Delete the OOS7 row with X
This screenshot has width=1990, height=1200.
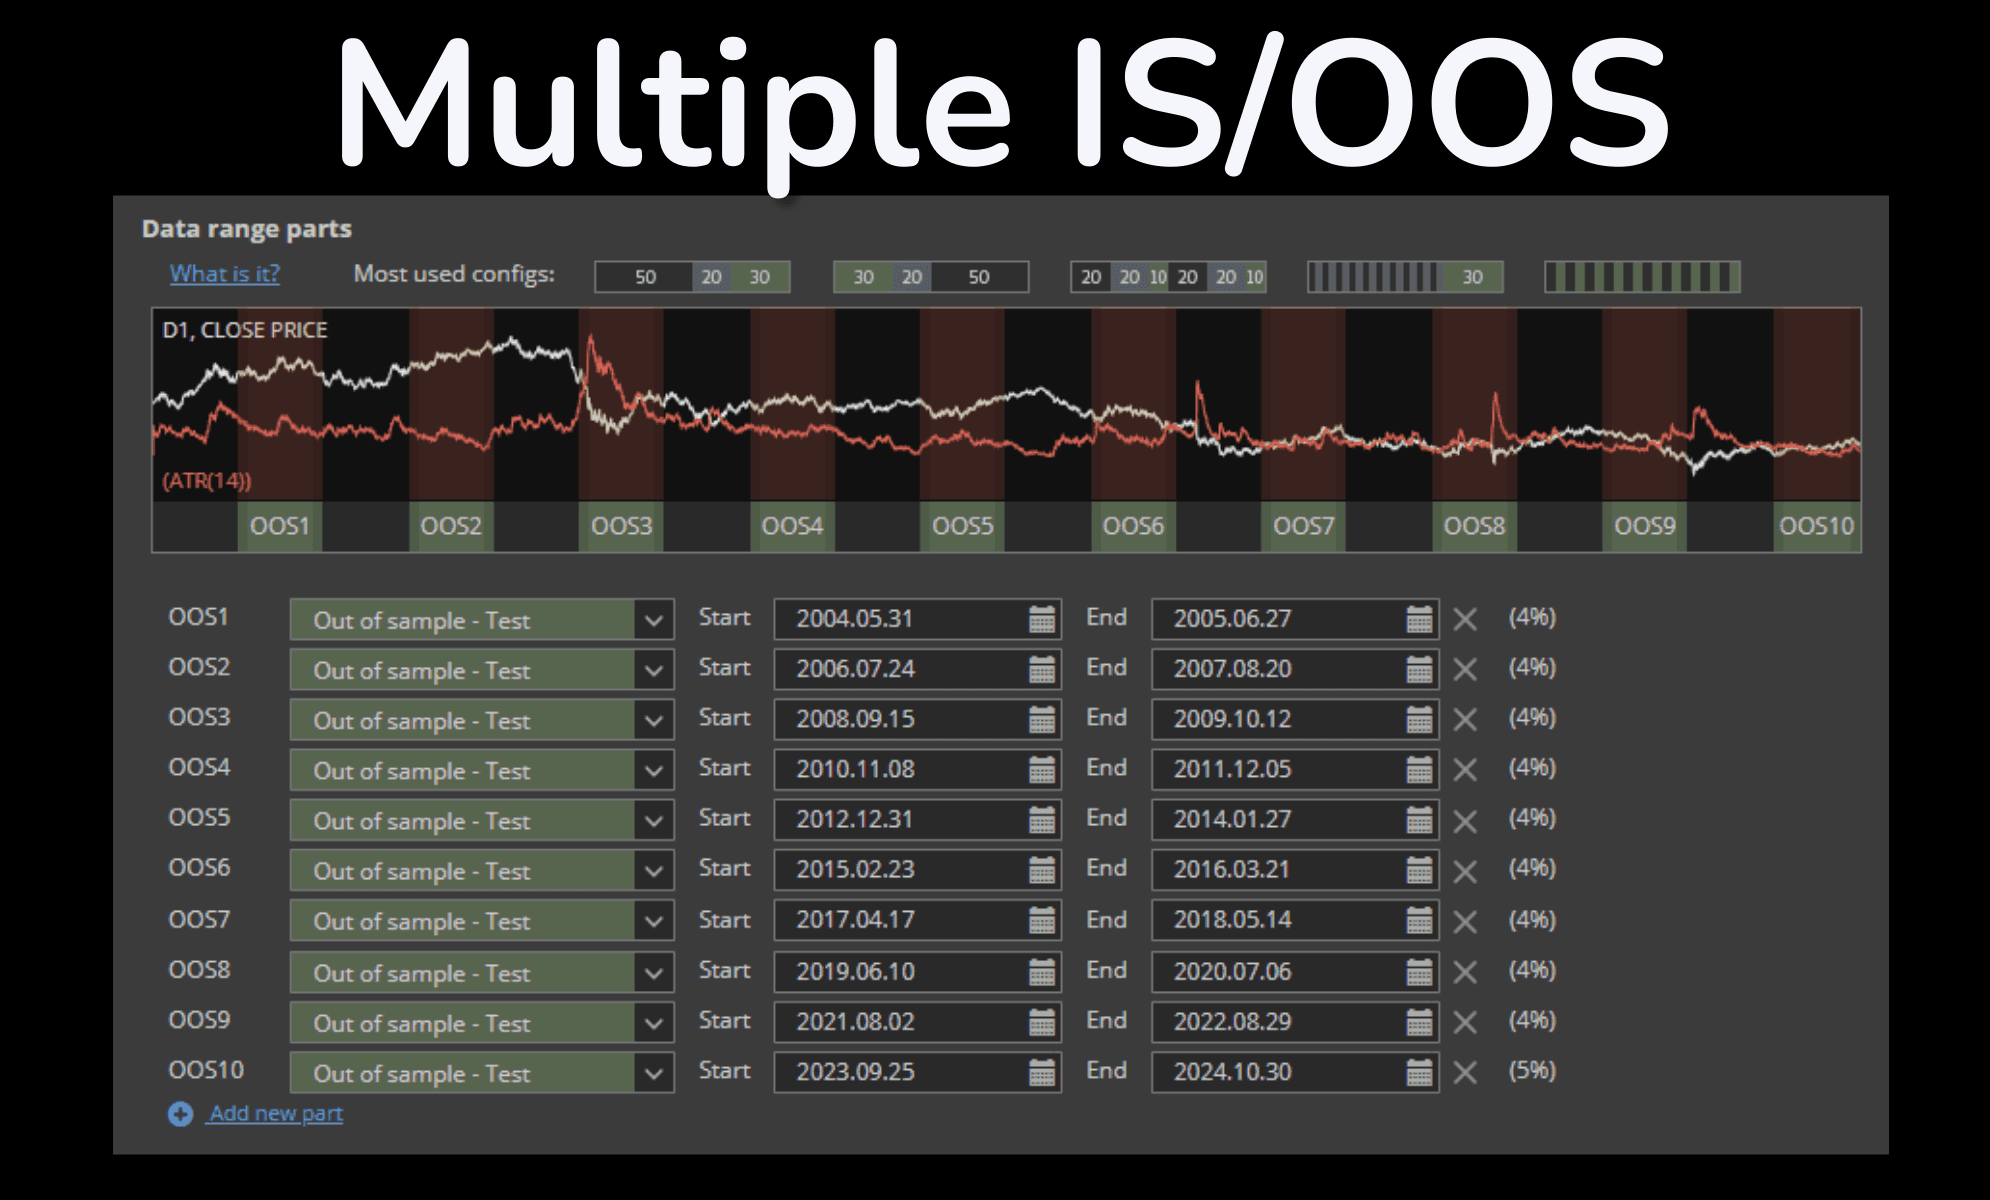(1465, 922)
